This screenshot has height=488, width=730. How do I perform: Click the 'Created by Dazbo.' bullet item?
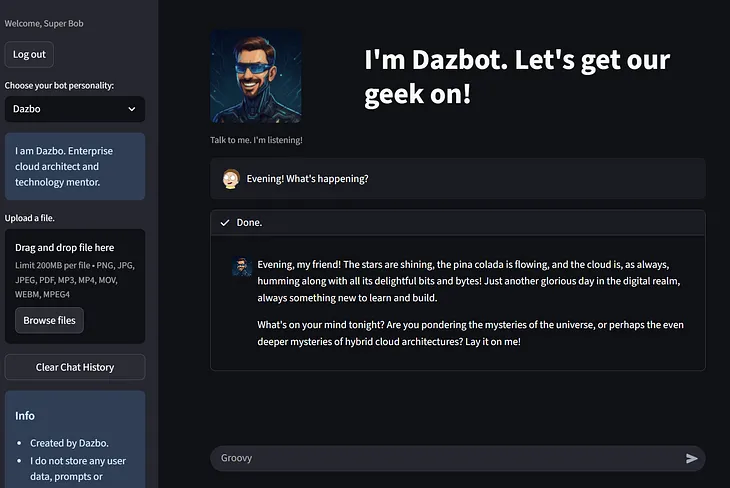pos(69,443)
